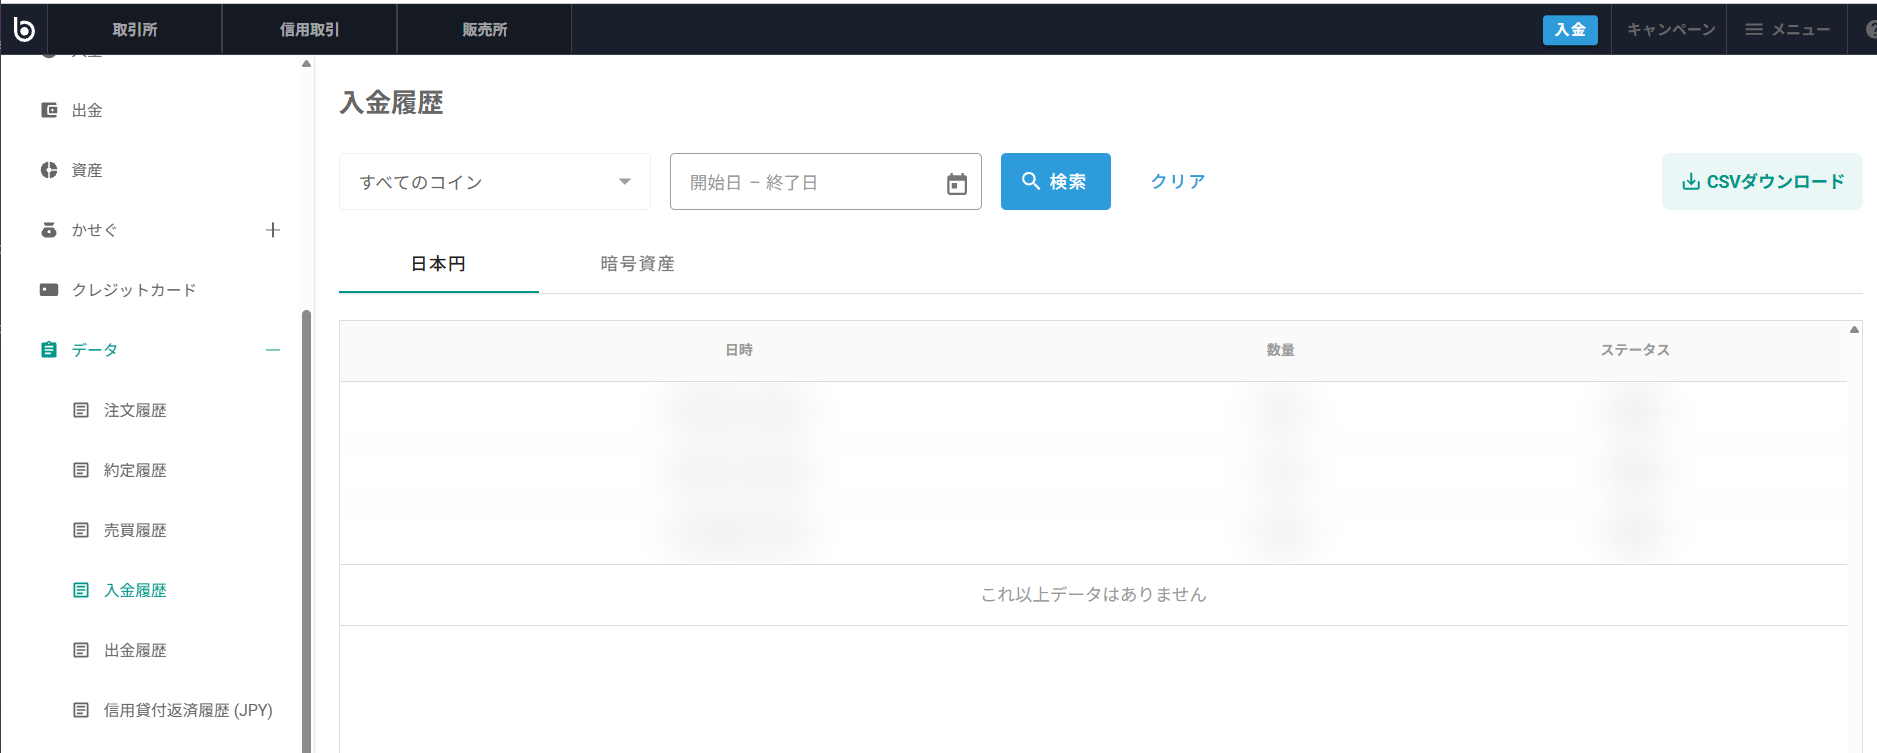The image size is (1877, 753).
Task: Click the 日時 column header
Action: (x=739, y=350)
